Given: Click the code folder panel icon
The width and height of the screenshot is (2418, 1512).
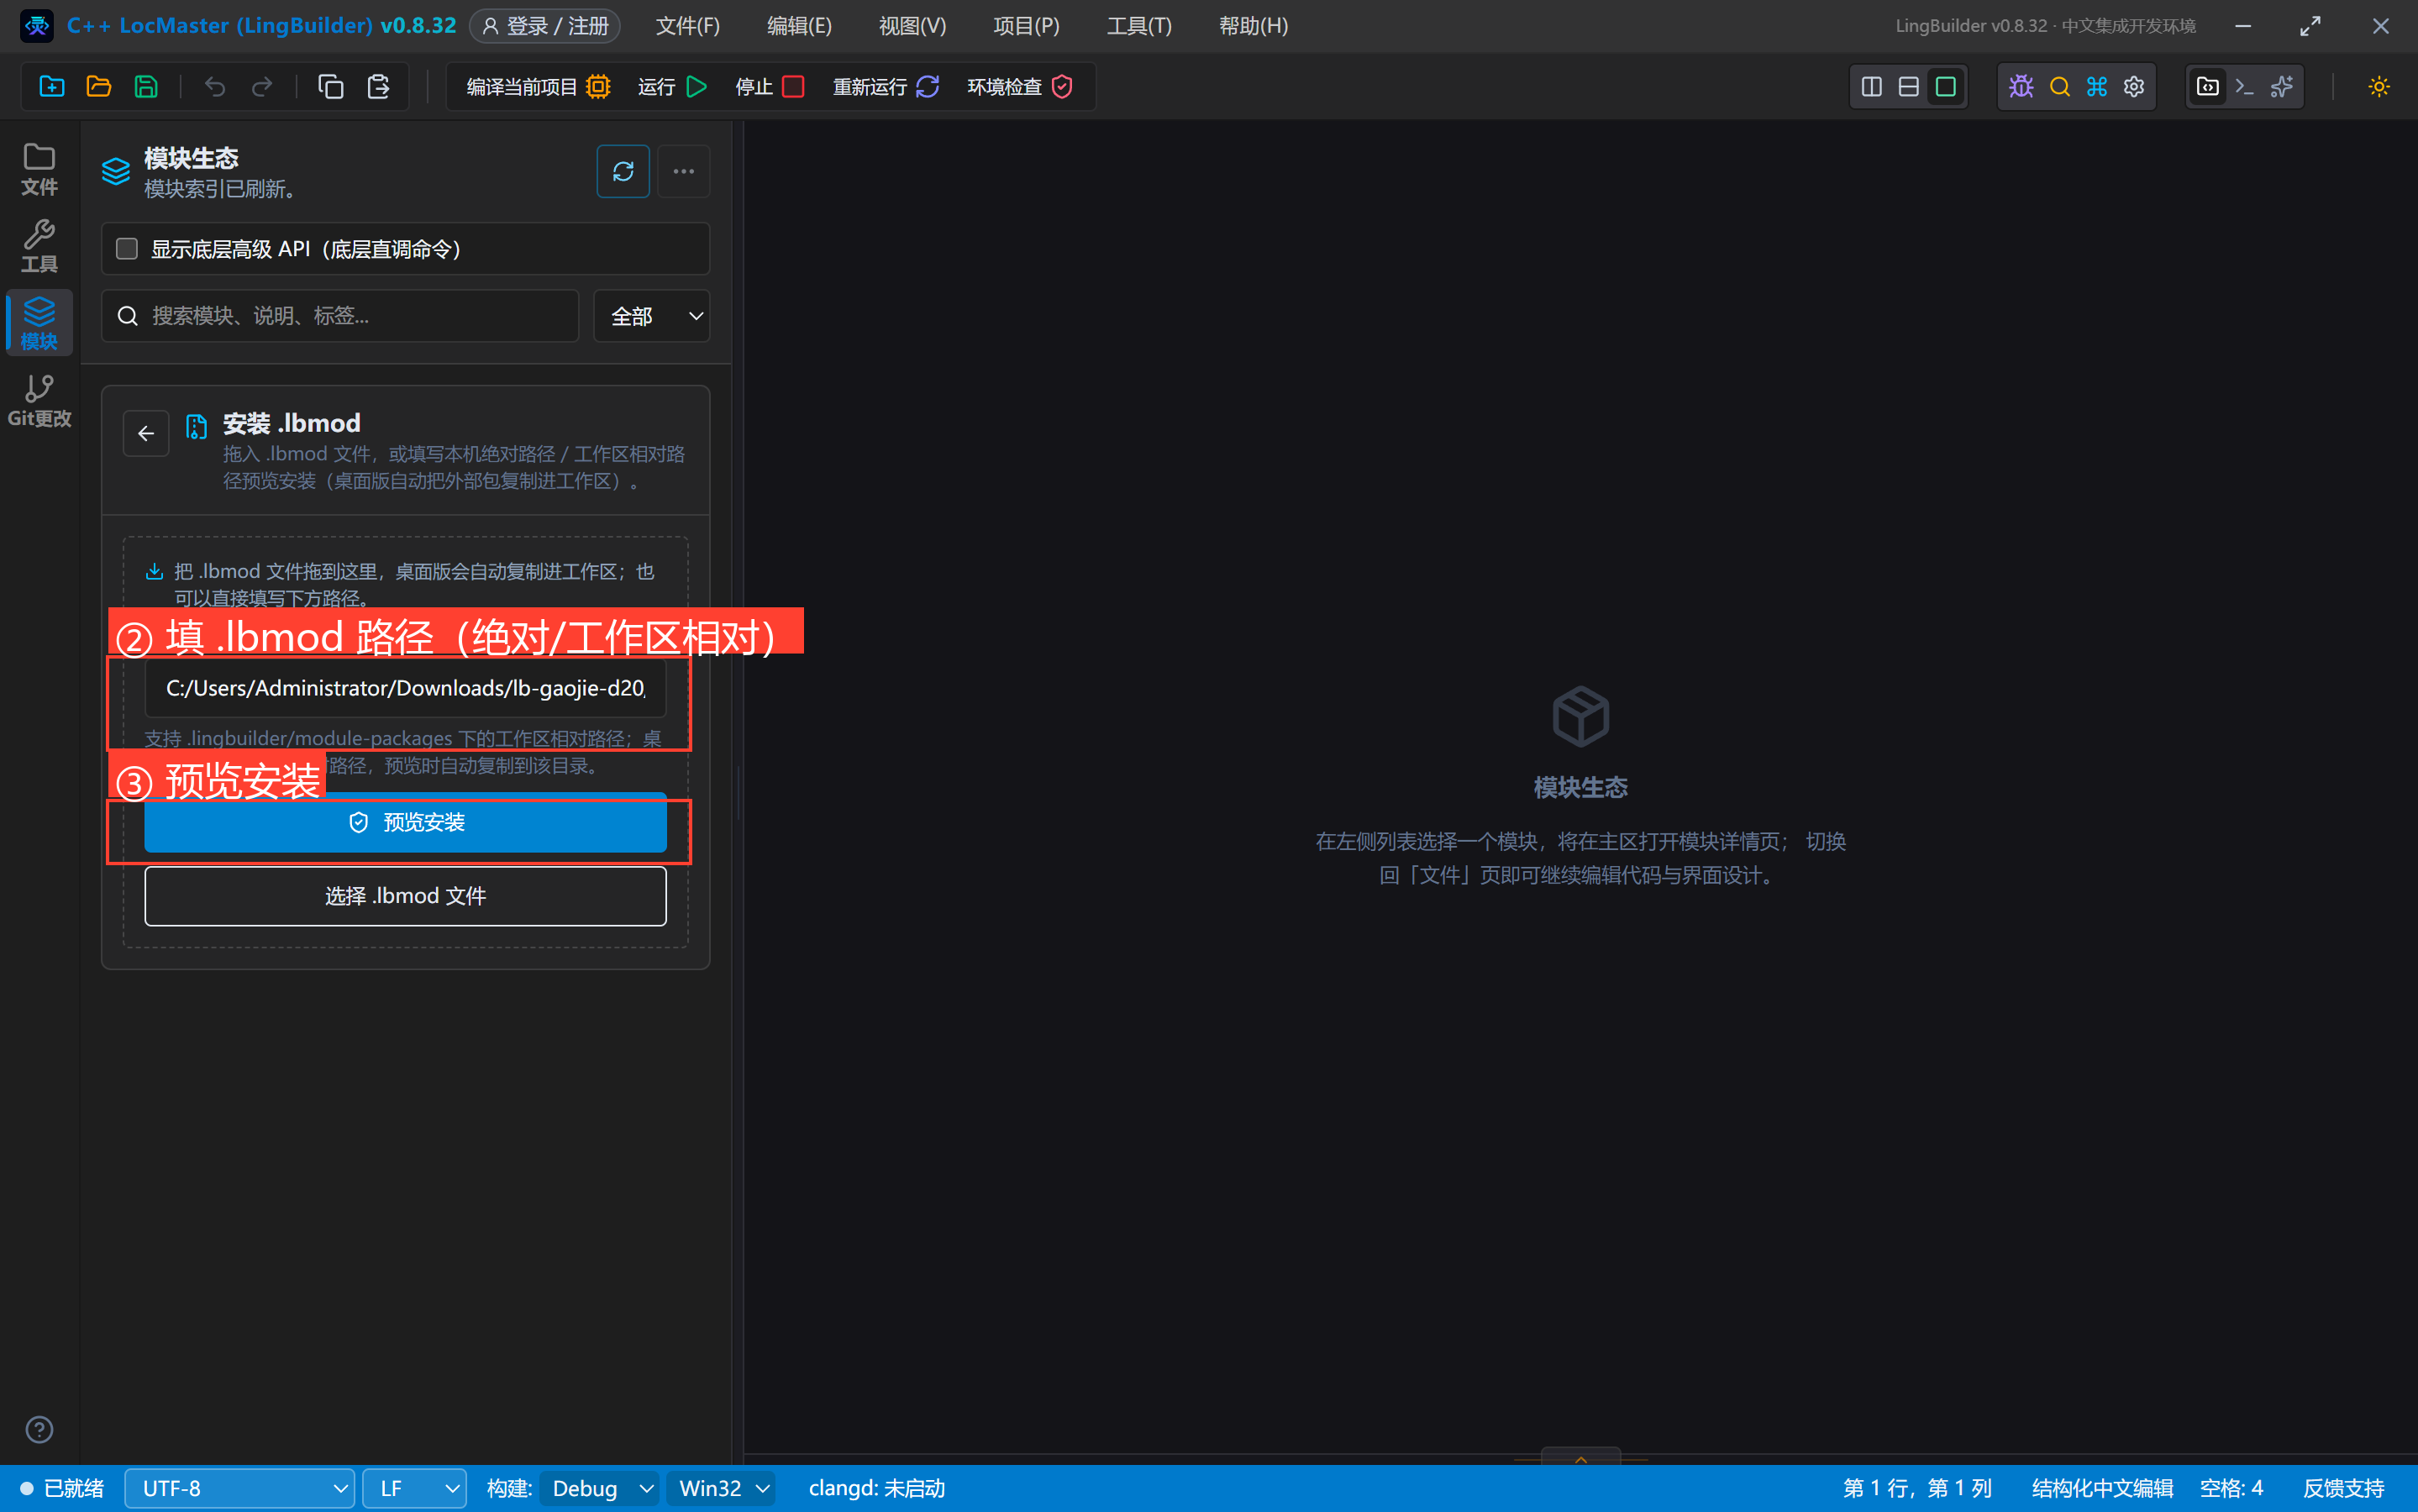Looking at the screenshot, I should point(2207,87).
